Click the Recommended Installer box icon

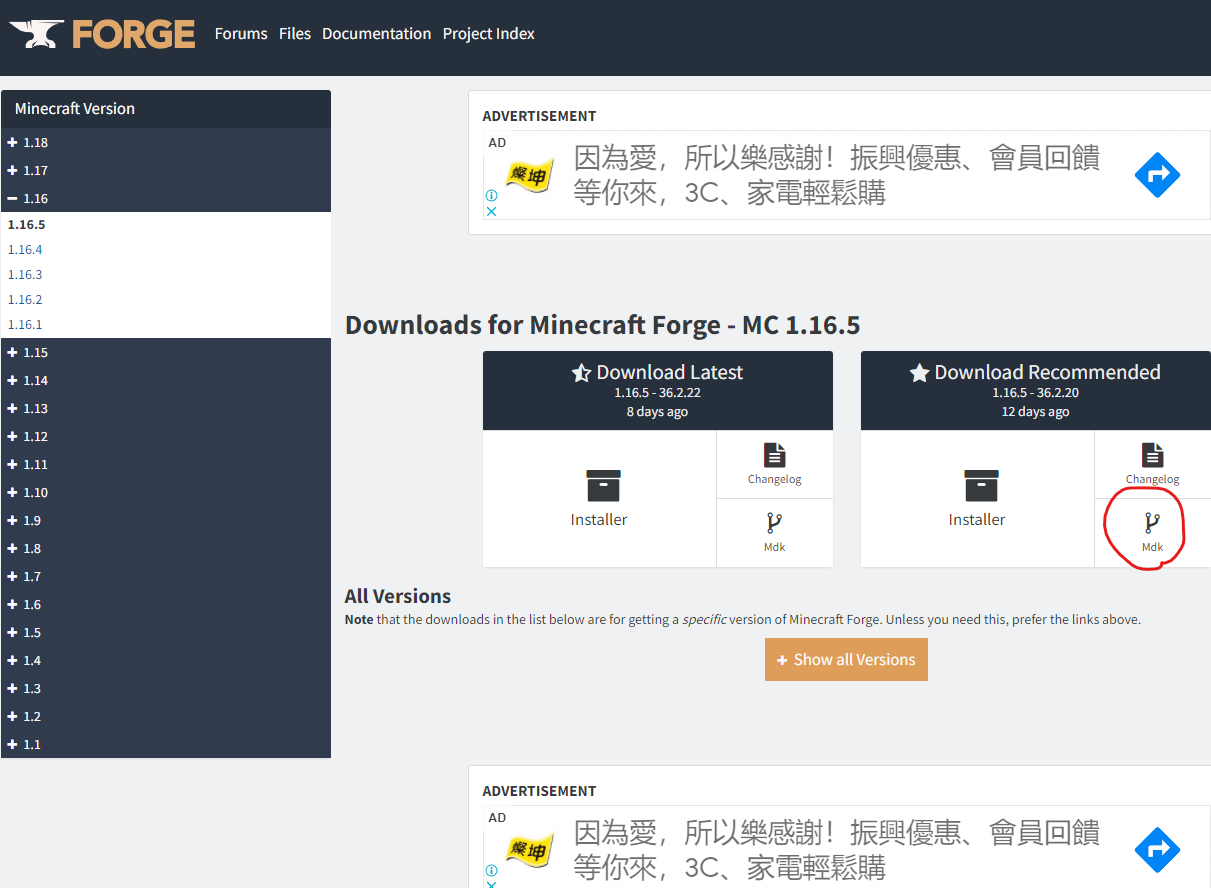(x=981, y=486)
